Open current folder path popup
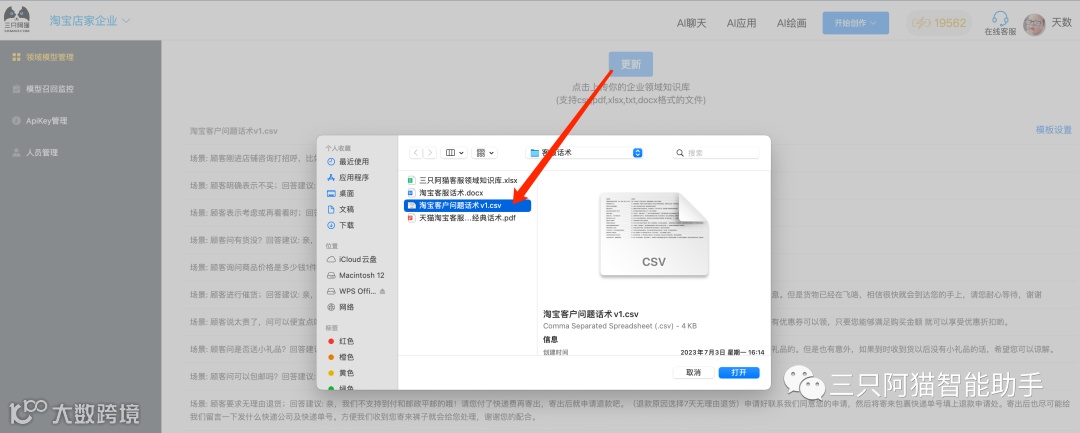The width and height of the screenshot is (1080, 433). tap(584, 153)
